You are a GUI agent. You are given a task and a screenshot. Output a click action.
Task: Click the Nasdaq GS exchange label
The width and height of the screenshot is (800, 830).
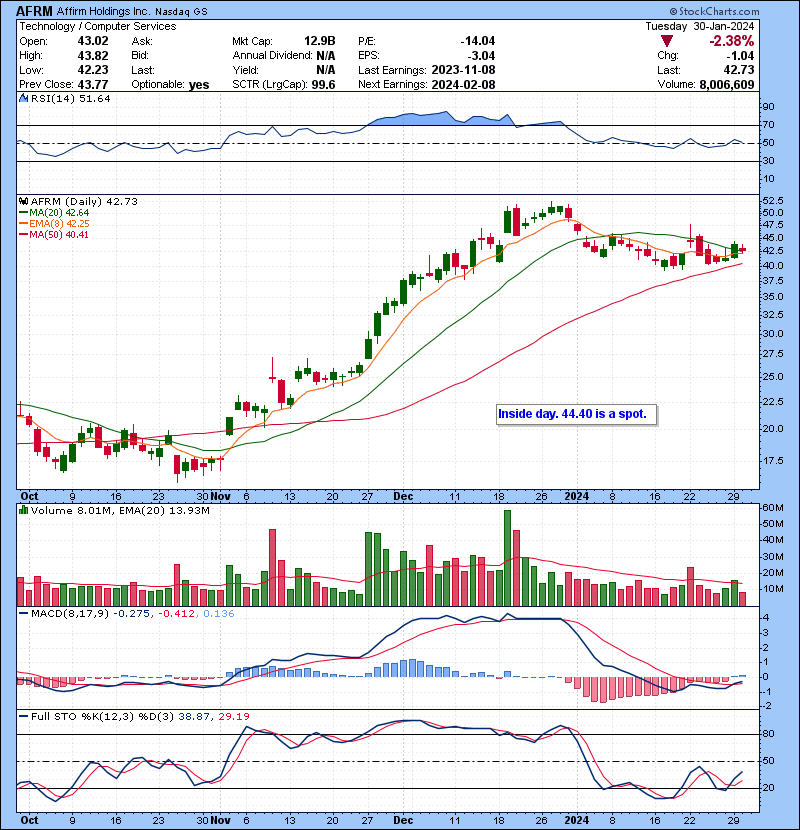[x=181, y=12]
